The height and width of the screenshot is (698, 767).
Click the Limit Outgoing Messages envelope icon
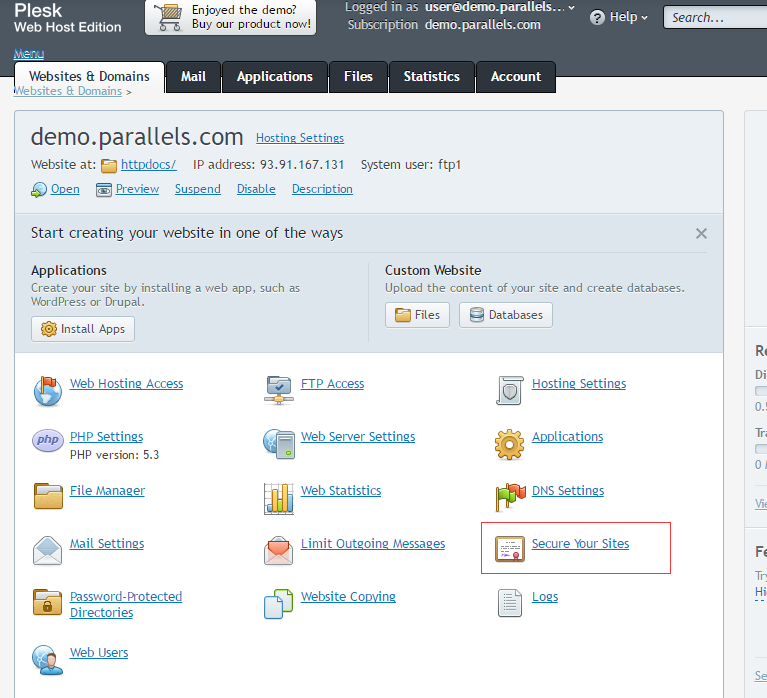(x=278, y=550)
